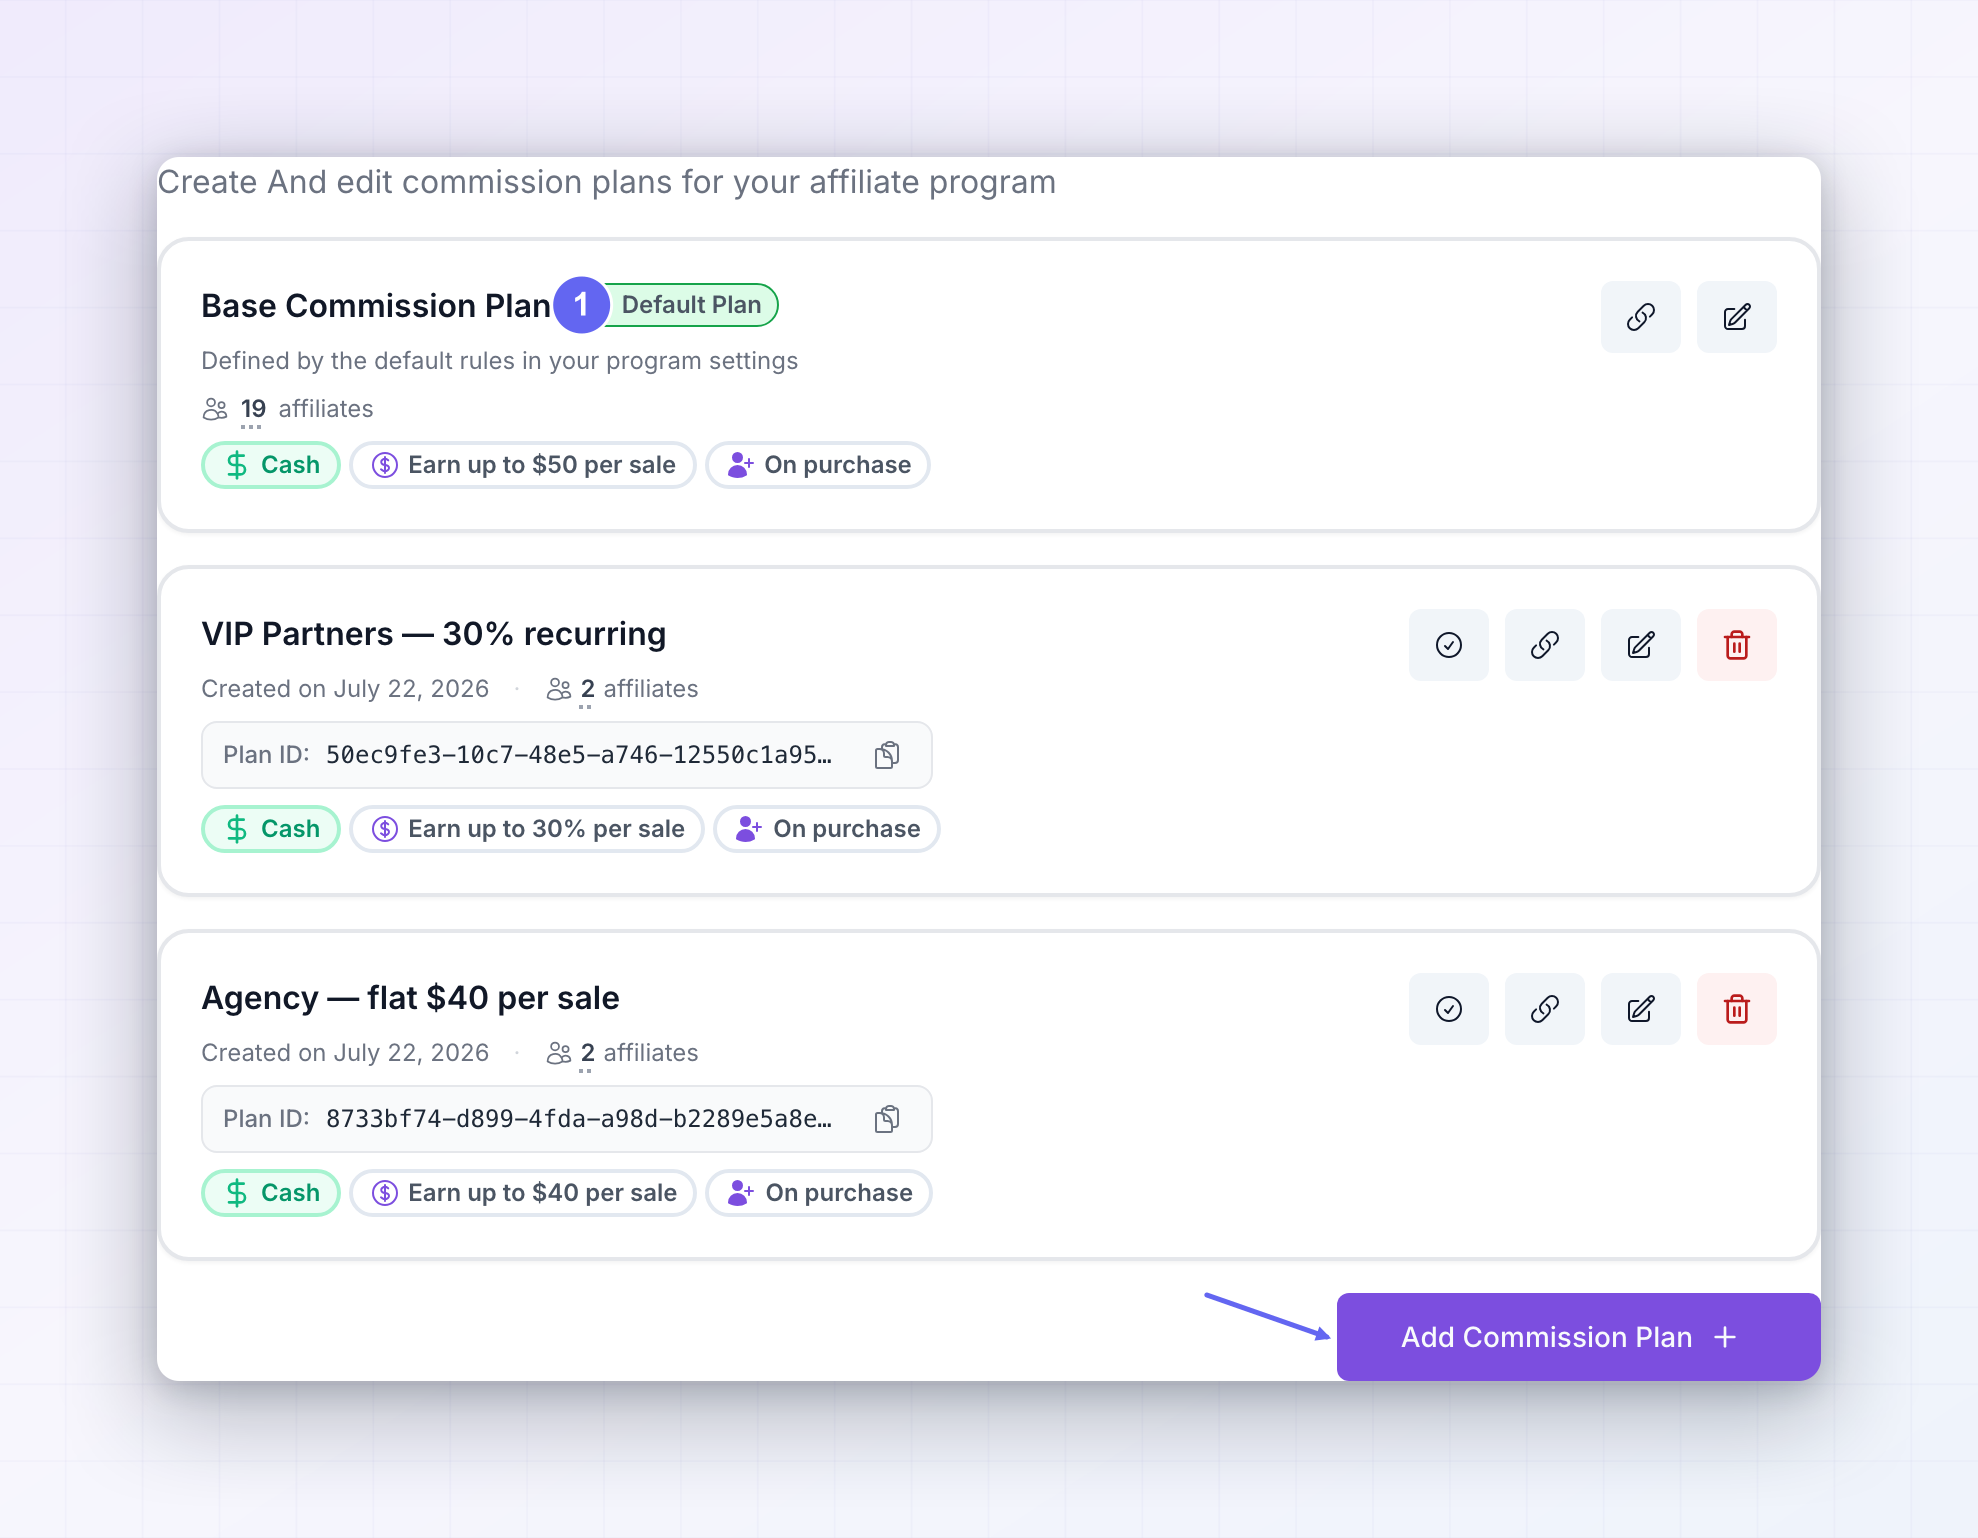The height and width of the screenshot is (1538, 1978).
Task: Edit Agency flat $40 per sale plan
Action: click(1640, 1009)
